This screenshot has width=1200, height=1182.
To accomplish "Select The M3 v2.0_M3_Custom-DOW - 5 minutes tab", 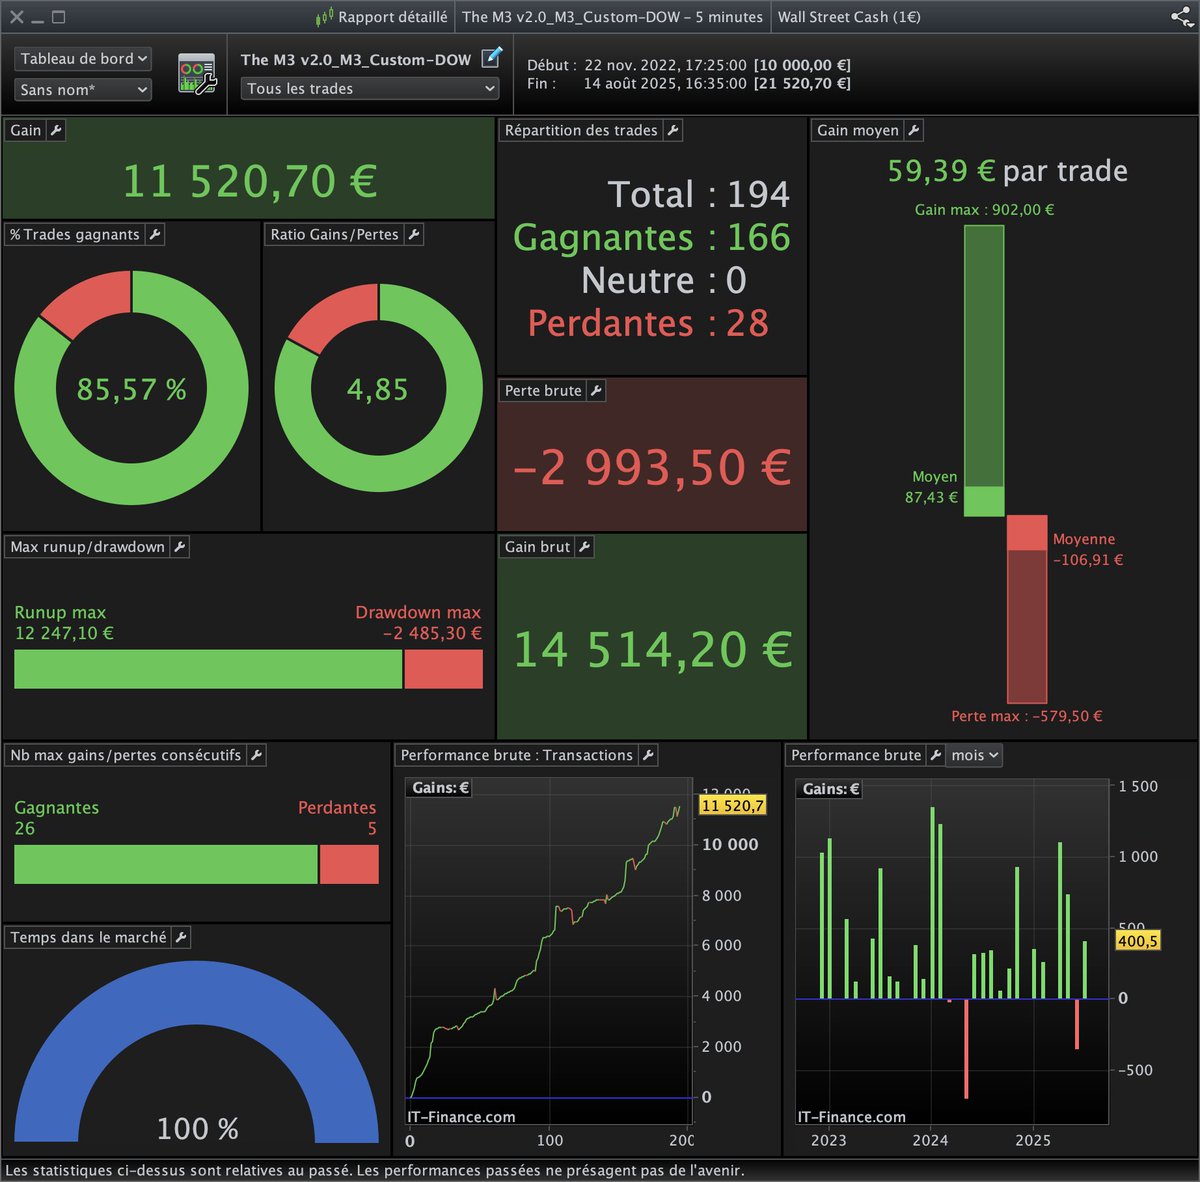I will click(612, 17).
